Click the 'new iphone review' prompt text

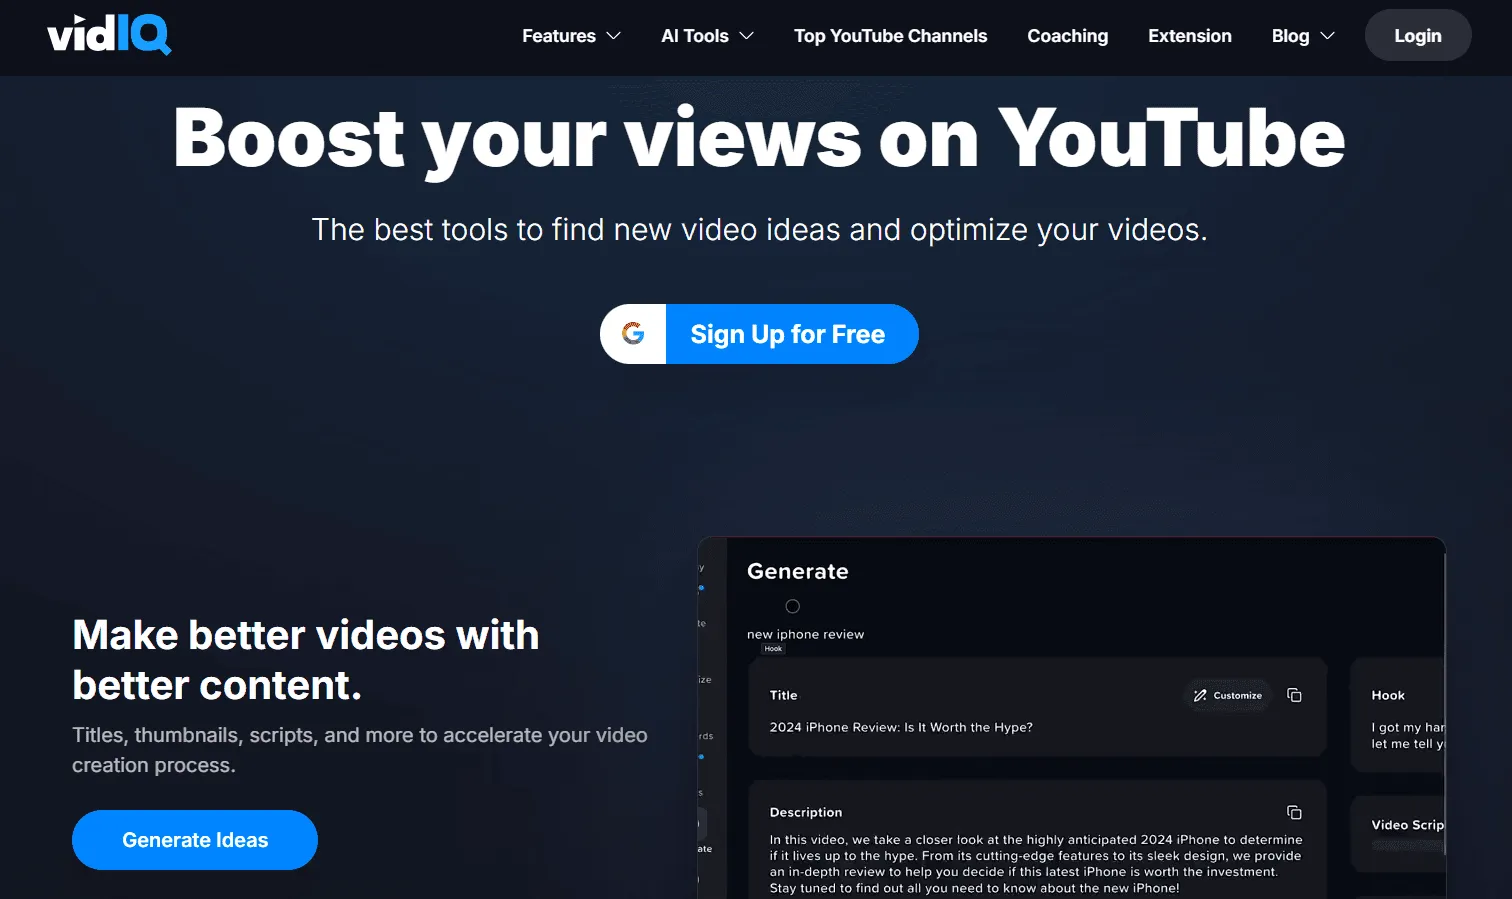click(805, 634)
